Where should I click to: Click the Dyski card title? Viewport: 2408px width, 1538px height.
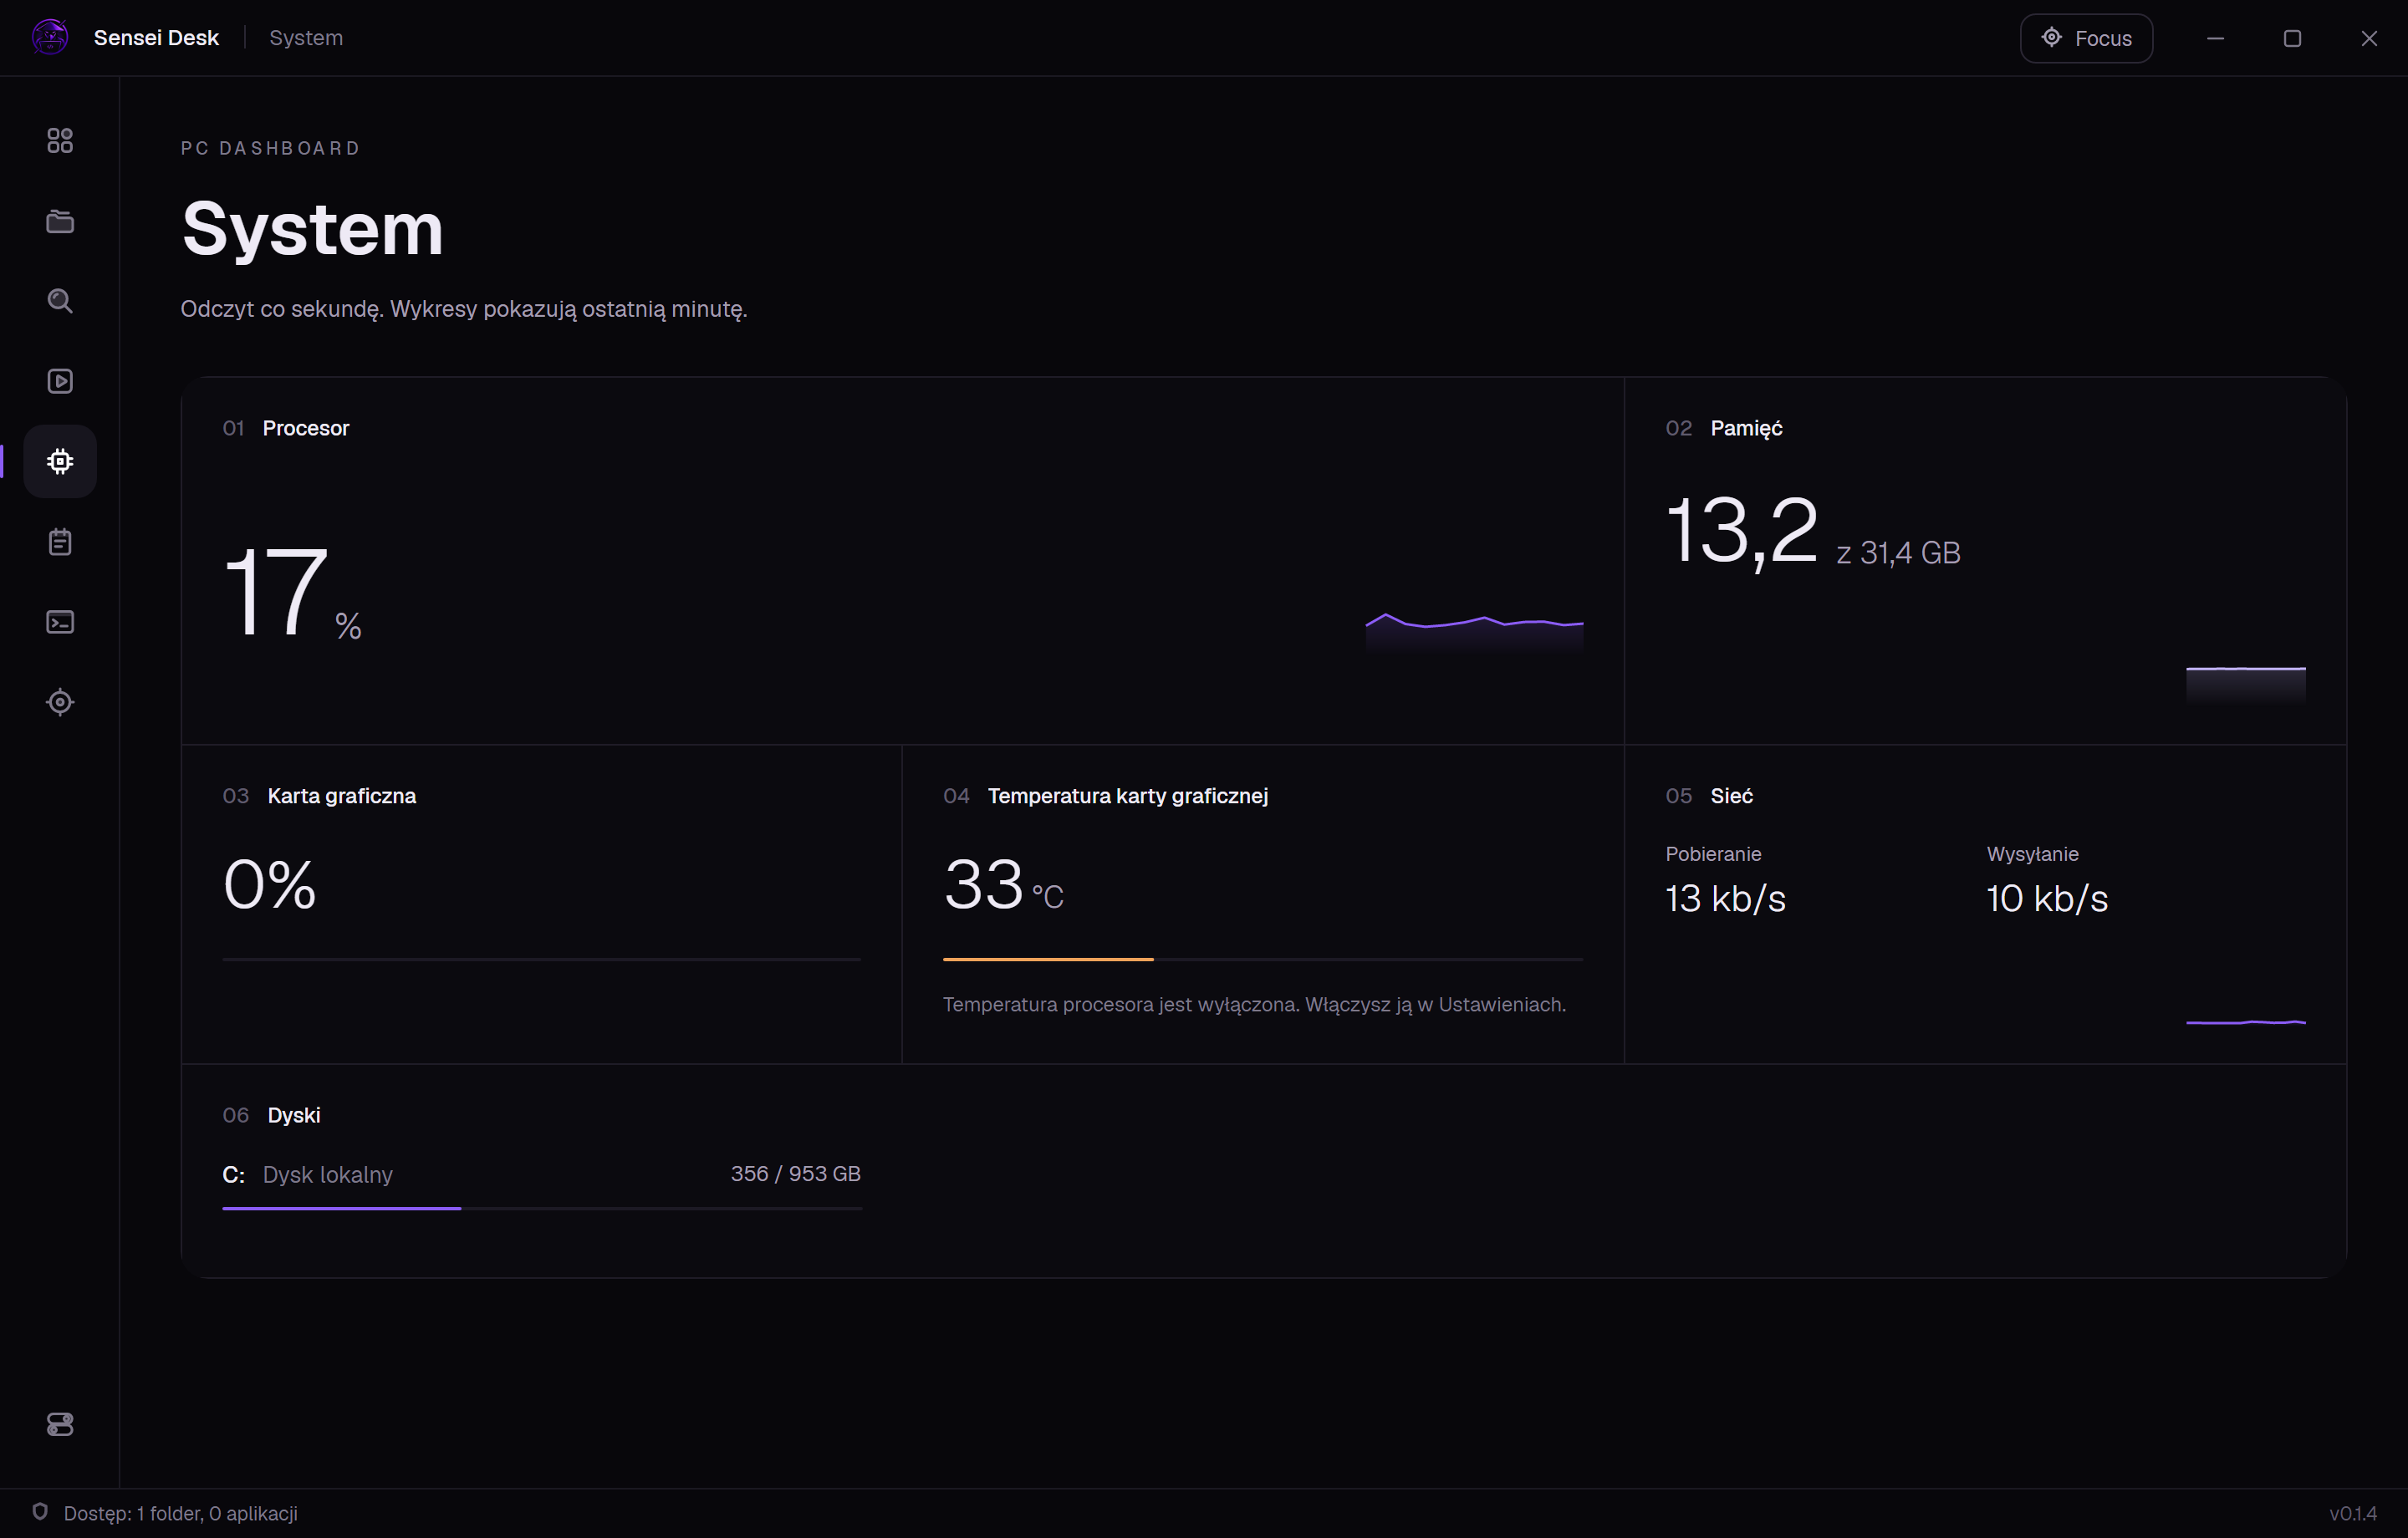[294, 1115]
